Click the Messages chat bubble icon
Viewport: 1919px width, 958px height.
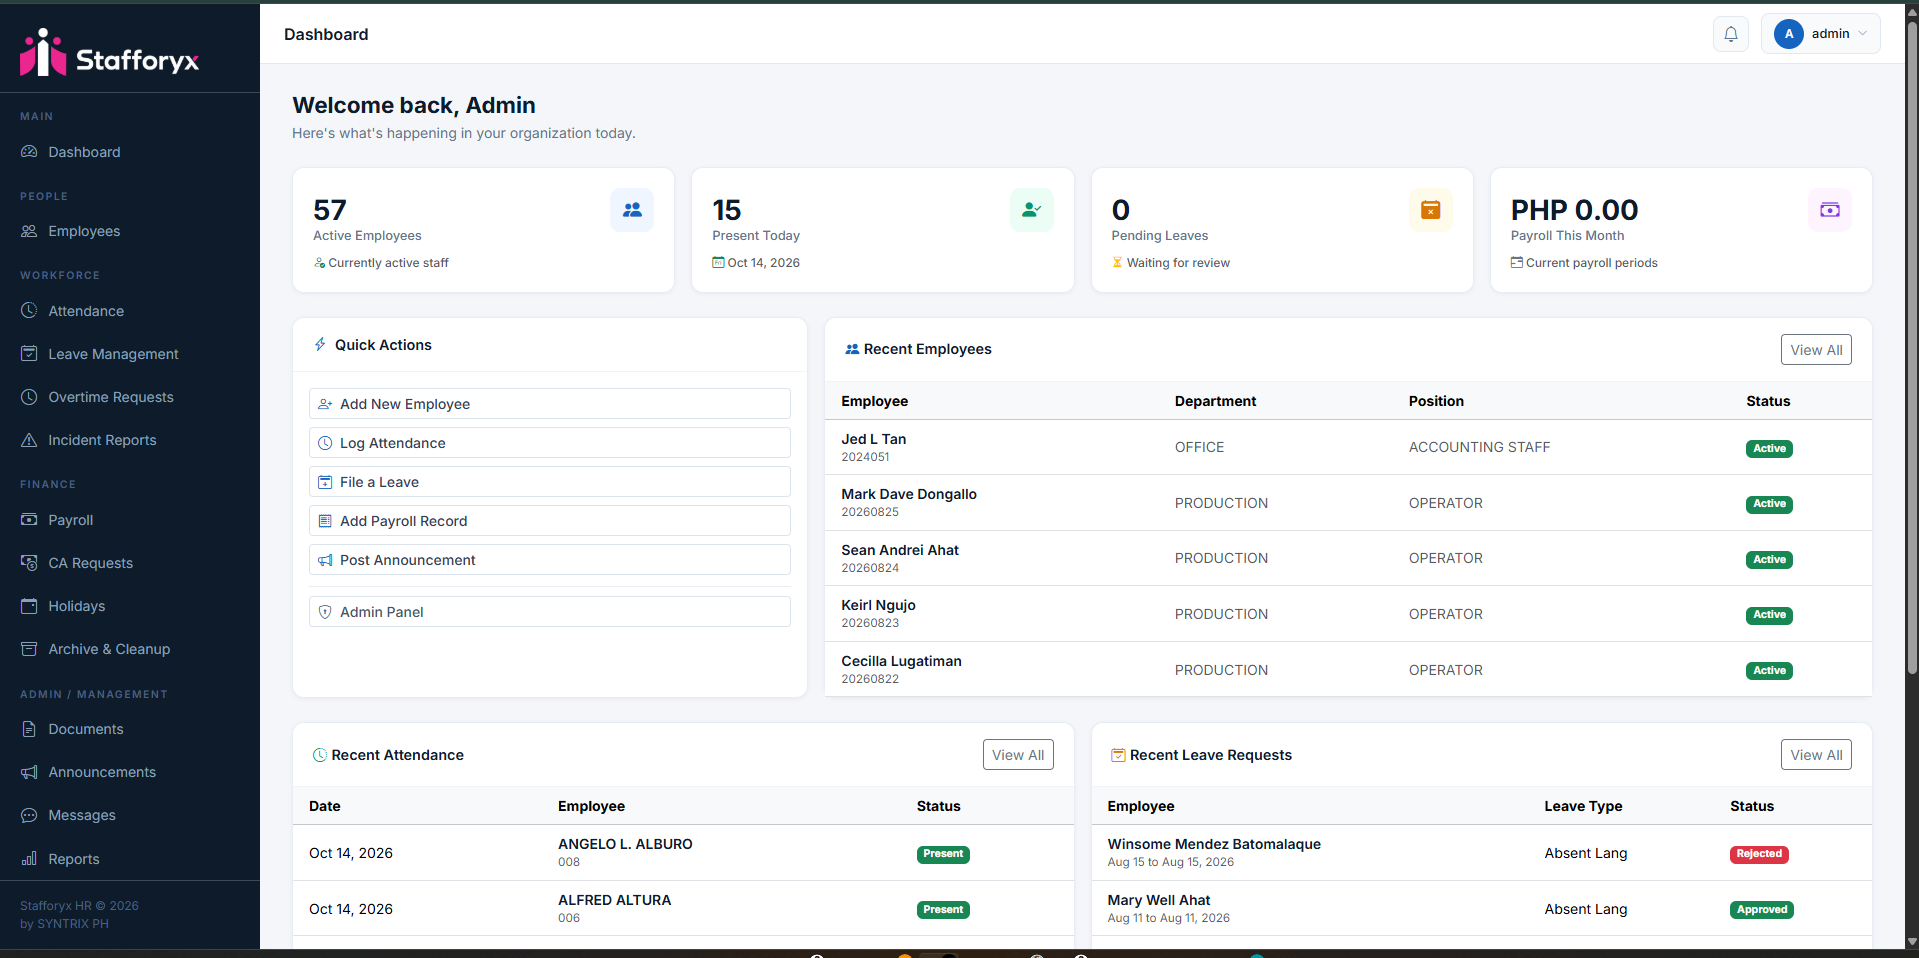point(29,815)
